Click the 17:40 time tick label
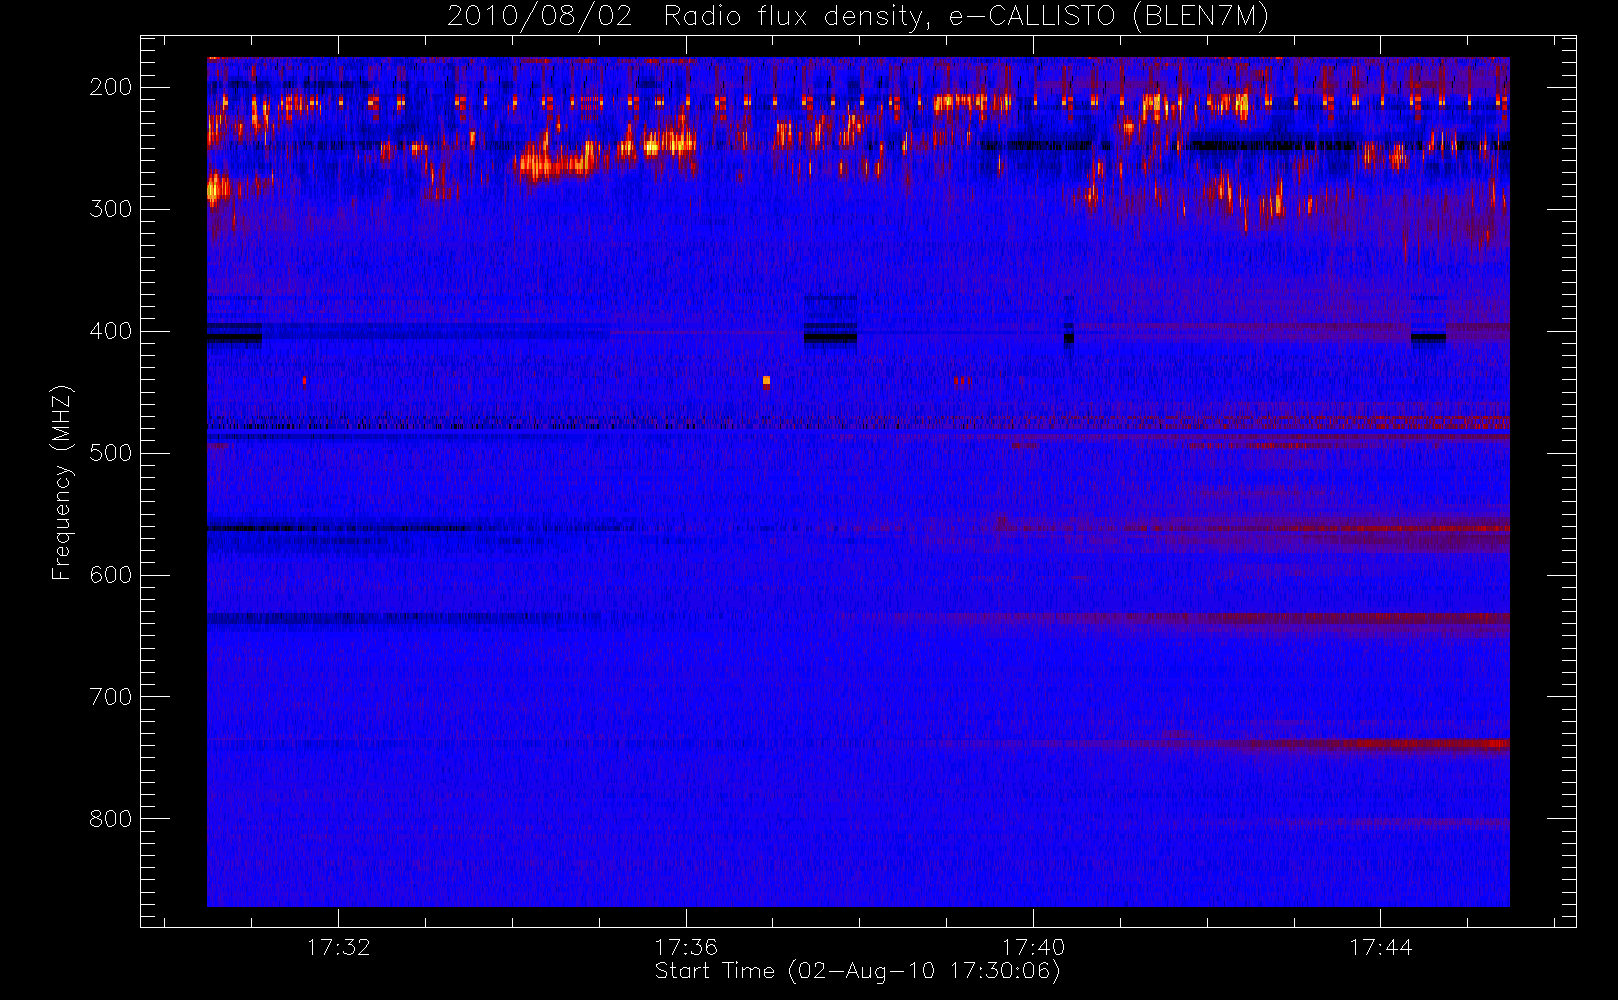This screenshot has width=1618, height=1000. tap(1033, 947)
